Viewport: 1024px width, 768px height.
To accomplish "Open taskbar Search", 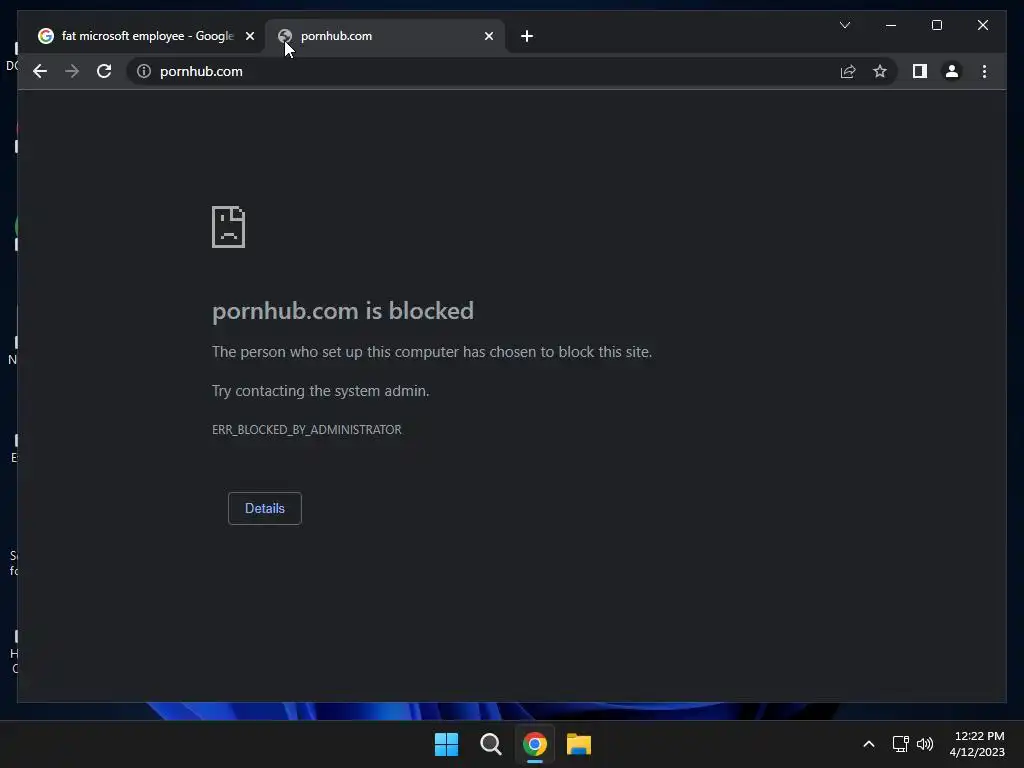I will click(490, 744).
